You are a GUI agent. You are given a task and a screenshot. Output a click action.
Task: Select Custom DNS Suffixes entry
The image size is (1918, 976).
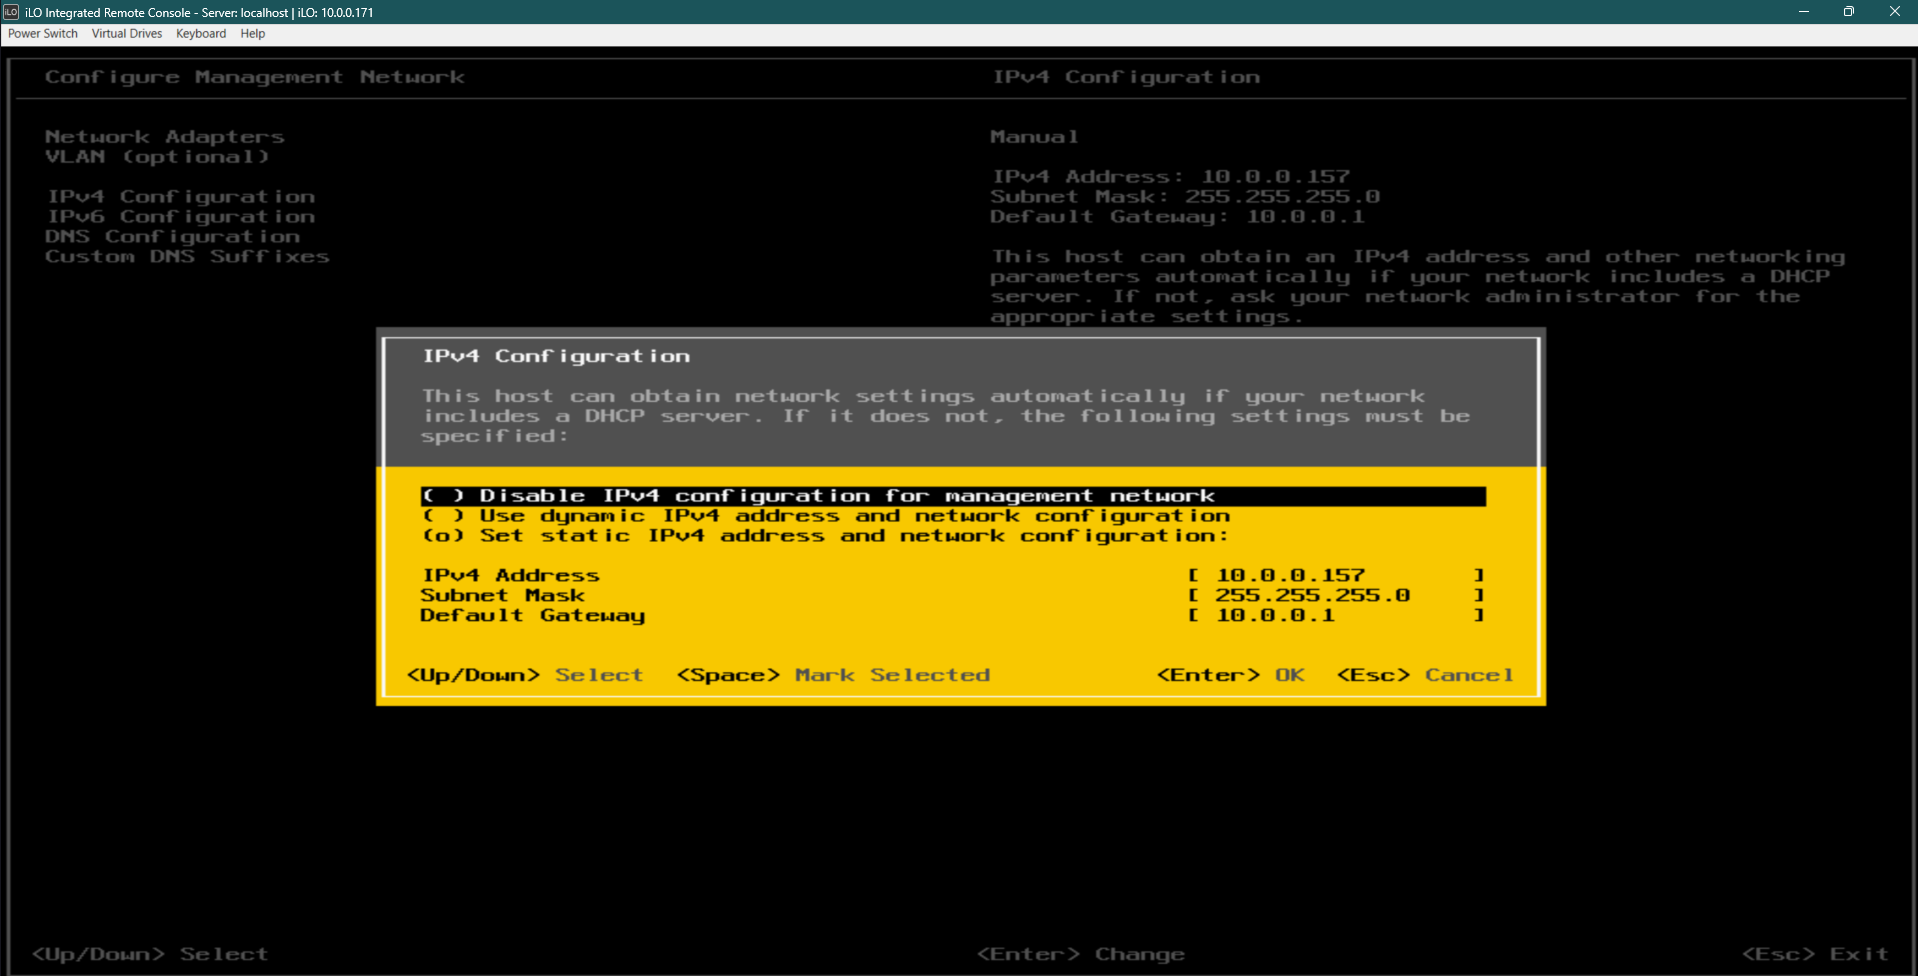tap(187, 256)
